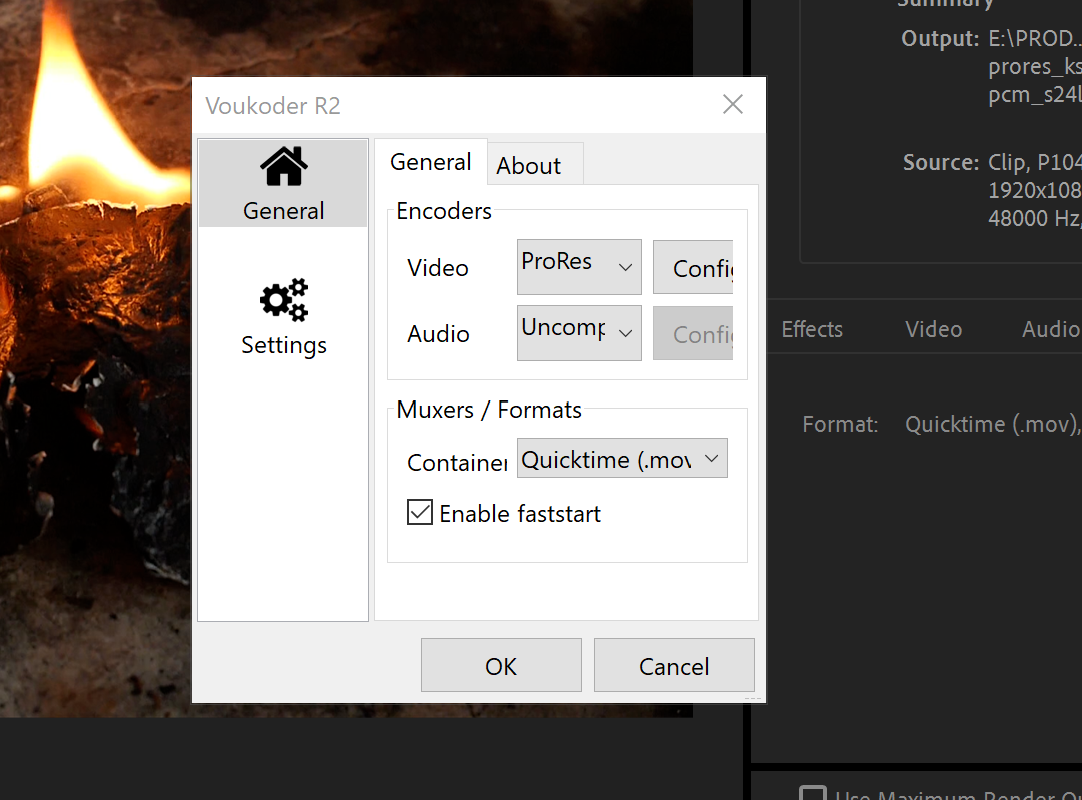Click the Voukoder R2 title bar

tap(450, 105)
